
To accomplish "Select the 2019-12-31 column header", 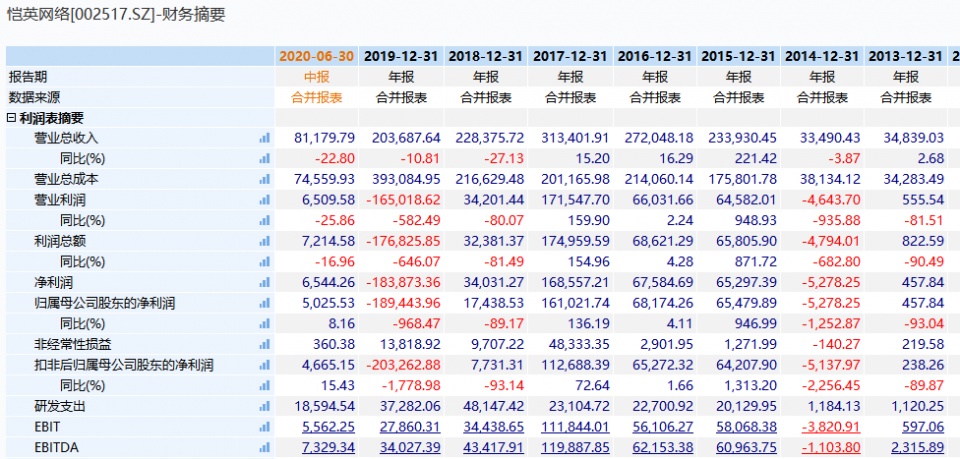I will click(x=401, y=56).
